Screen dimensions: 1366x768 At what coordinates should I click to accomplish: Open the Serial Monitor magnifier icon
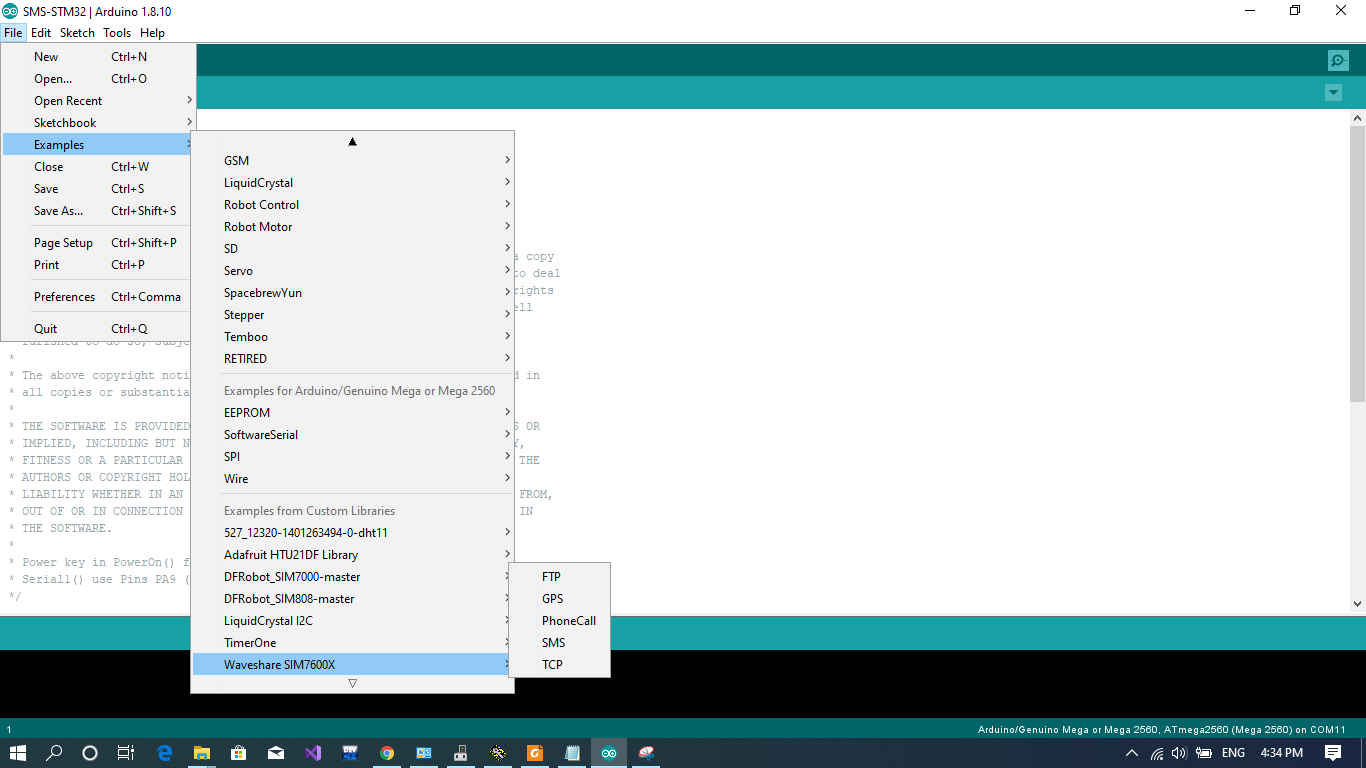click(1338, 61)
